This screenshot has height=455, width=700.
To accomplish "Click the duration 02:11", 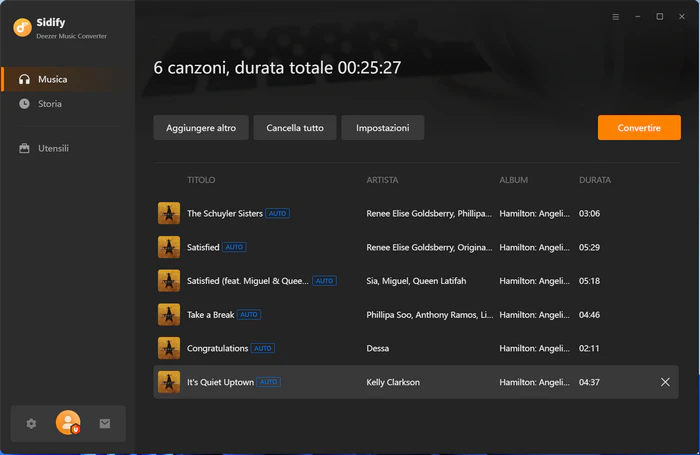I will 589,348.
